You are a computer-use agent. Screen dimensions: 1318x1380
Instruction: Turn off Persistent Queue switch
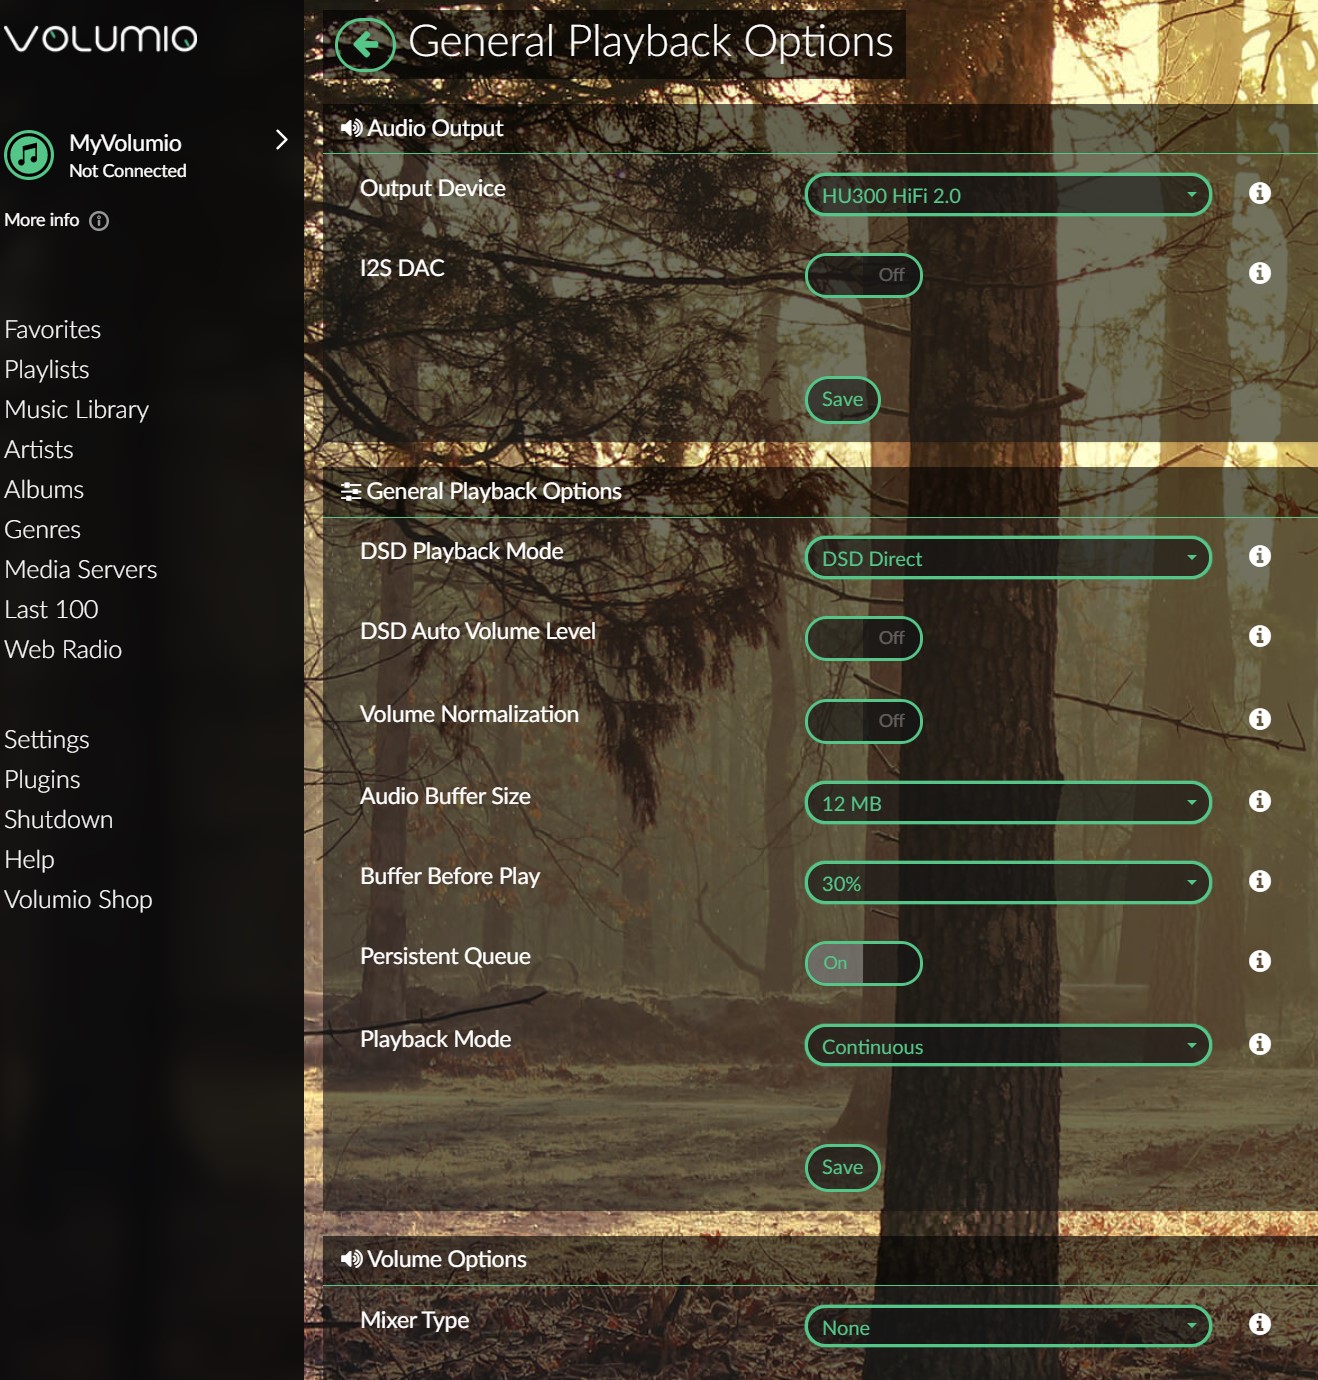[x=864, y=963]
